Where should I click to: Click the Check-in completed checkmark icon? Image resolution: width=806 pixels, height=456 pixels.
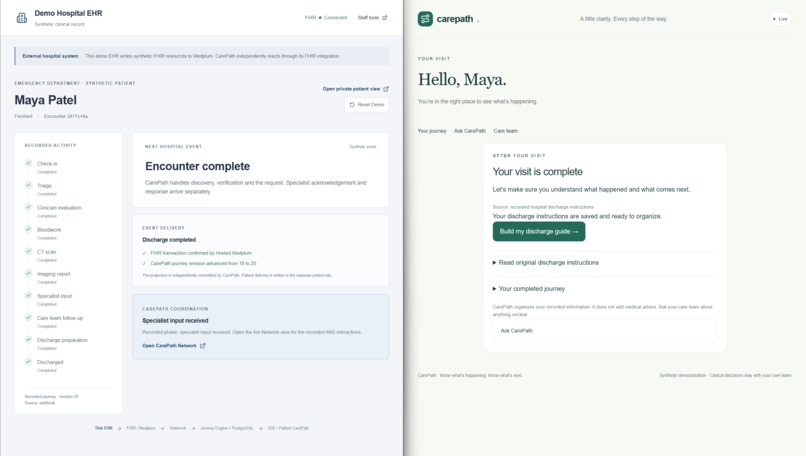[x=28, y=163]
